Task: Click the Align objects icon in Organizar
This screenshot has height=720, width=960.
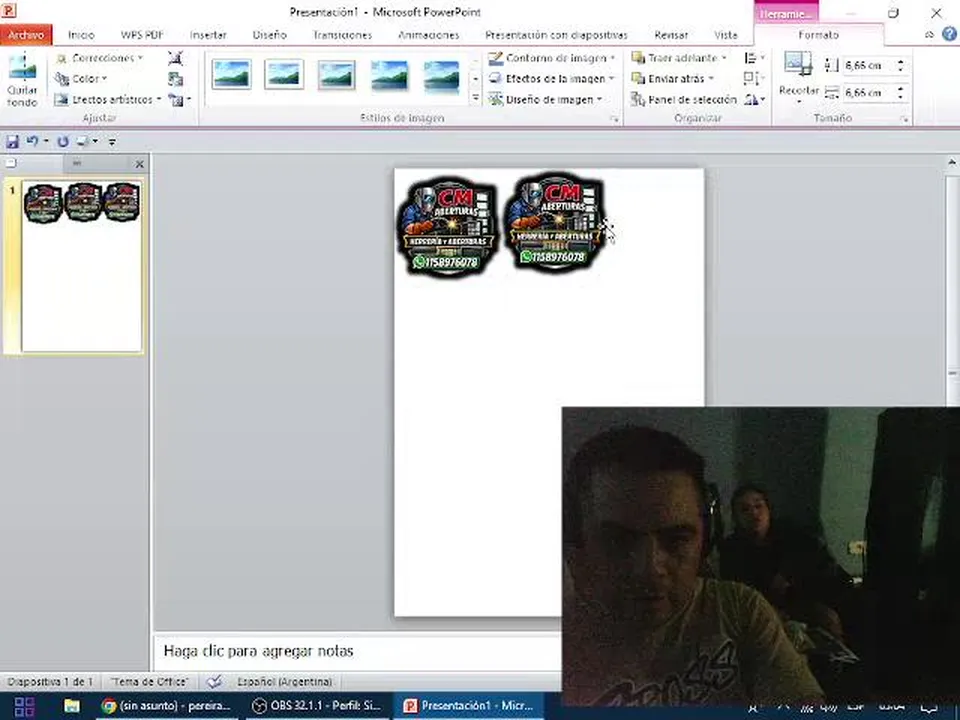Action: [754, 58]
